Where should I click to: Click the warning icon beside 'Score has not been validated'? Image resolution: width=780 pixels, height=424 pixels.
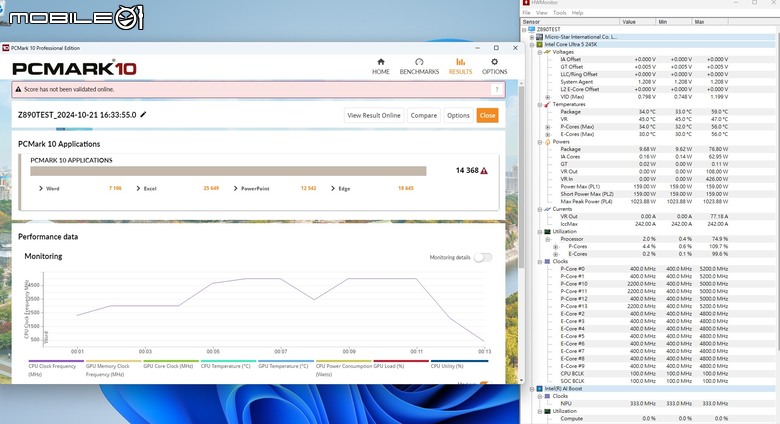[18, 90]
